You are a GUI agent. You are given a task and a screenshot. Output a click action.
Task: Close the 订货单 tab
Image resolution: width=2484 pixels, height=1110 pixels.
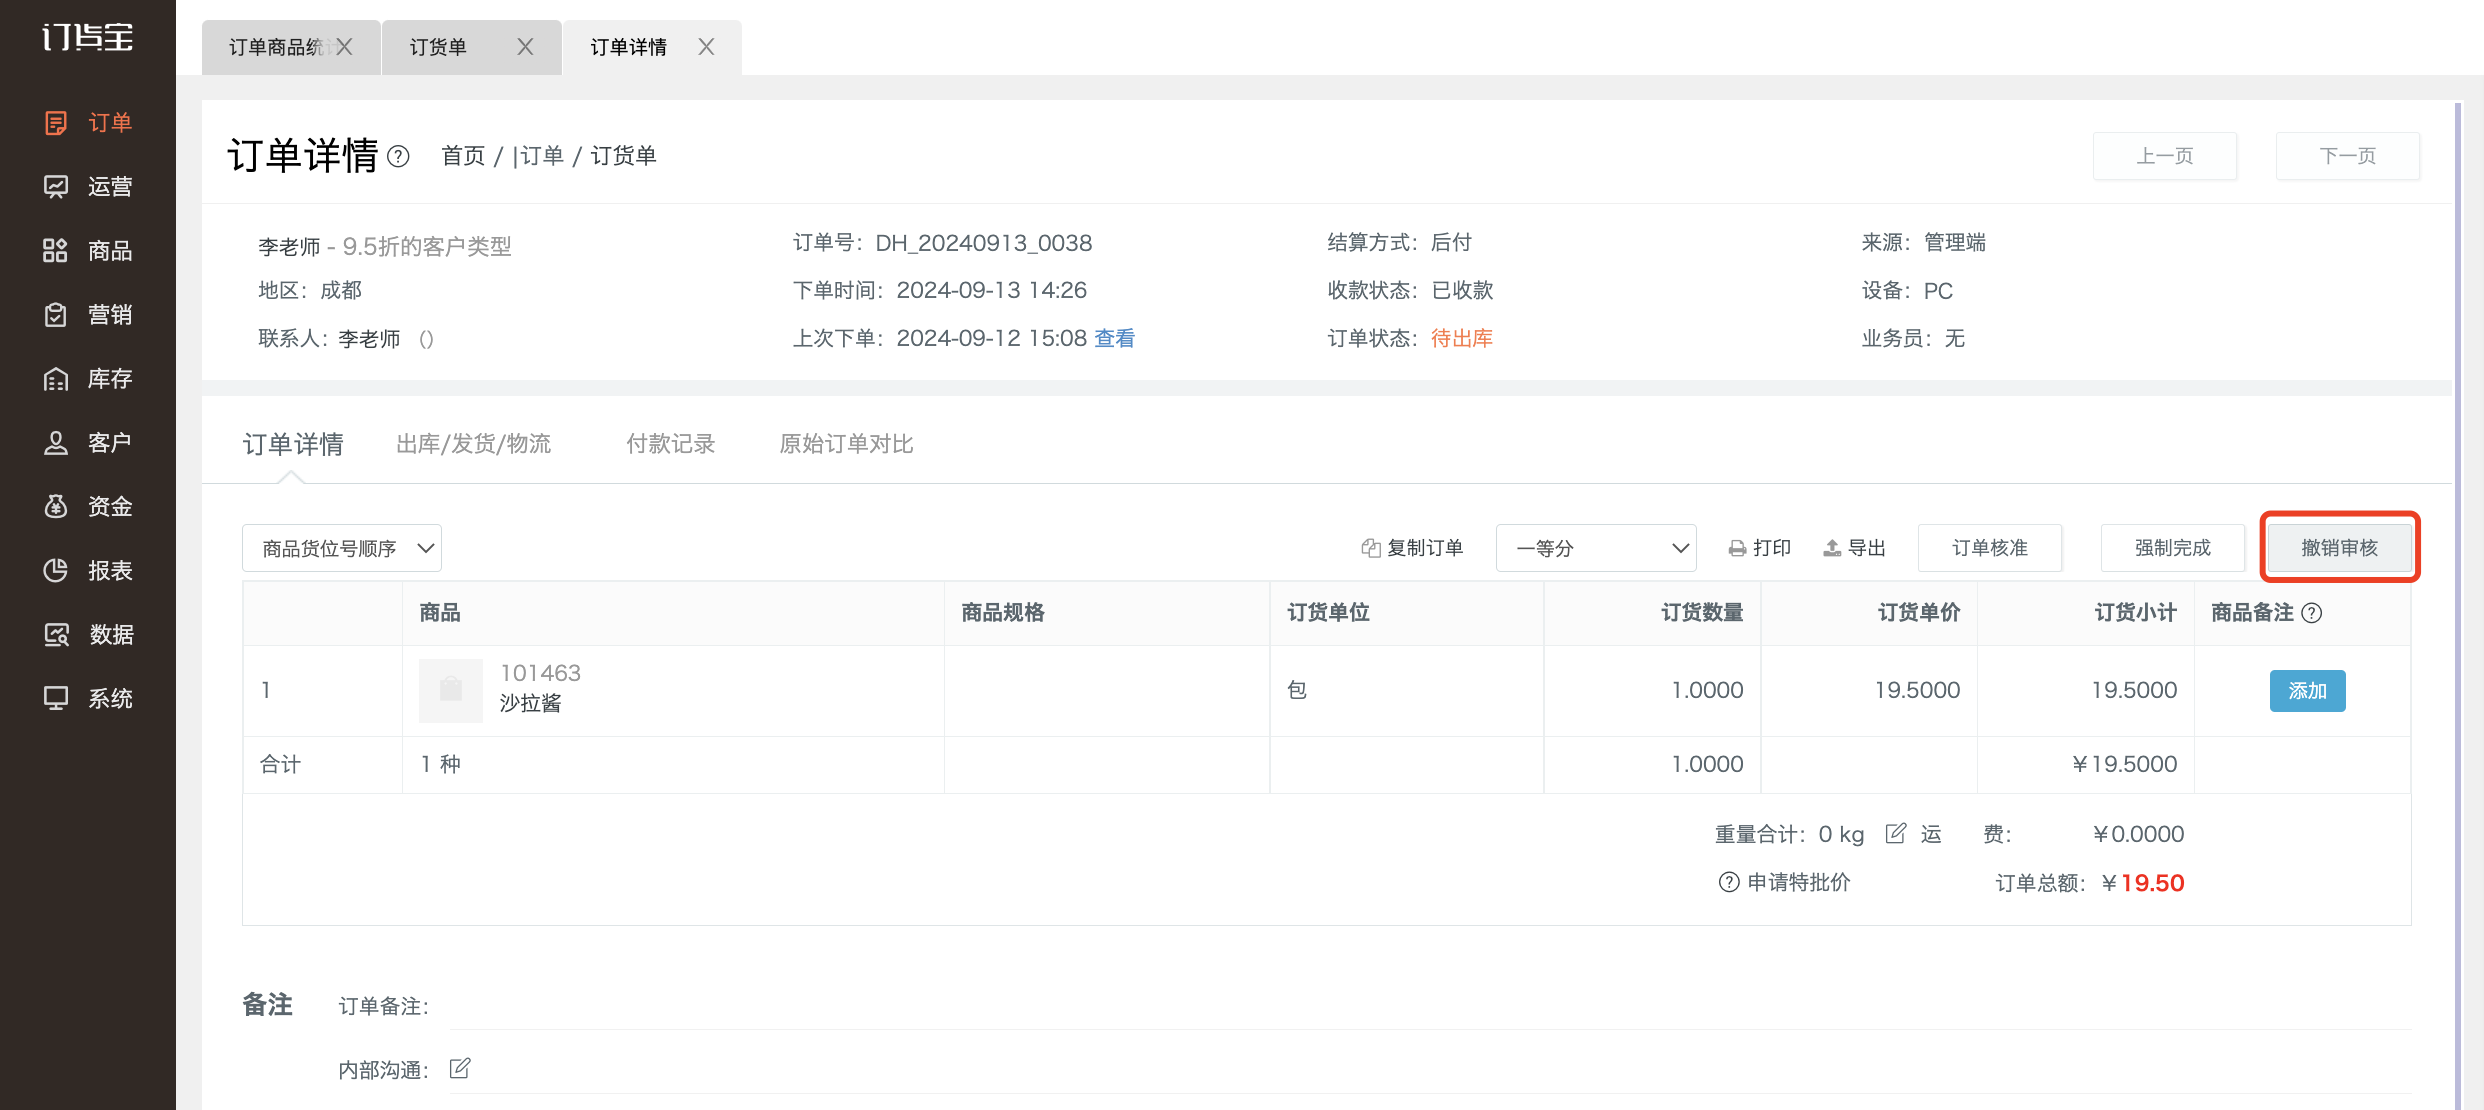(525, 47)
